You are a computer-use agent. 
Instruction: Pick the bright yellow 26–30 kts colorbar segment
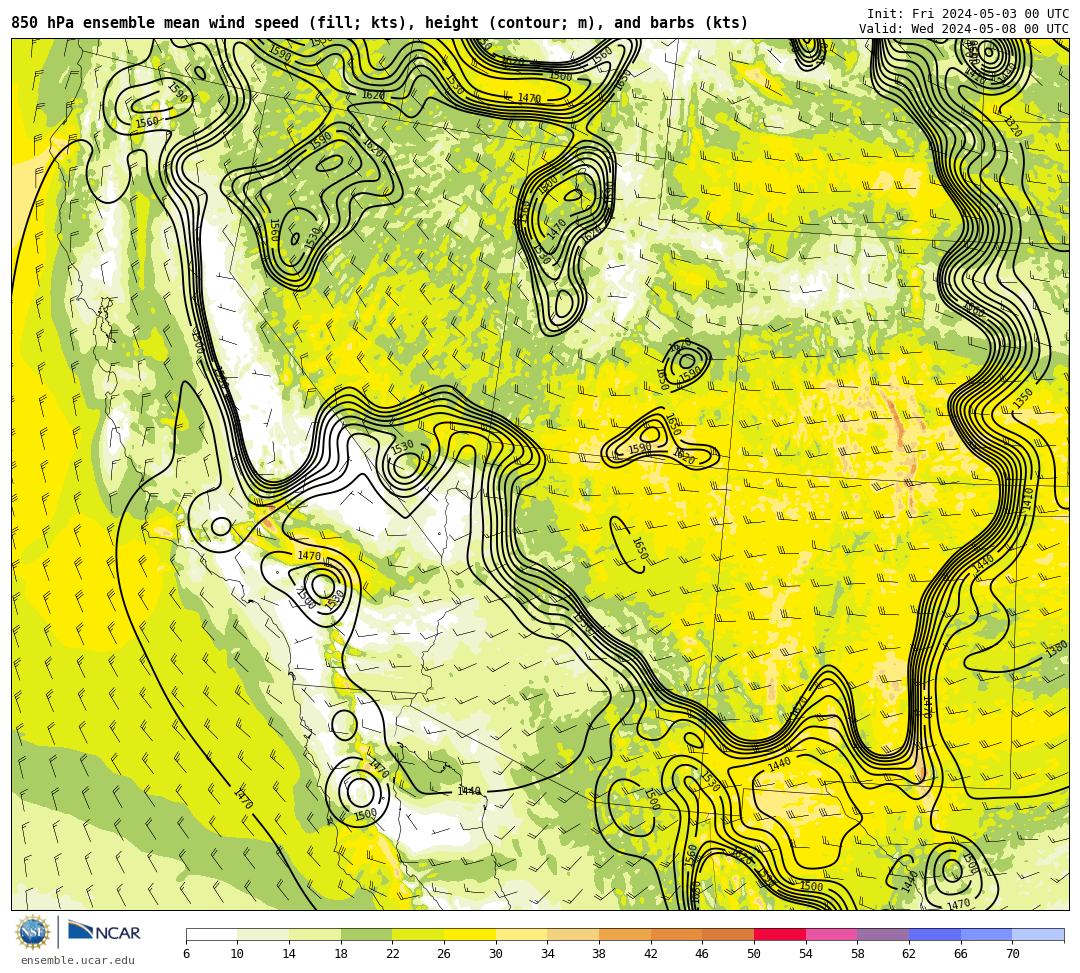click(x=470, y=934)
